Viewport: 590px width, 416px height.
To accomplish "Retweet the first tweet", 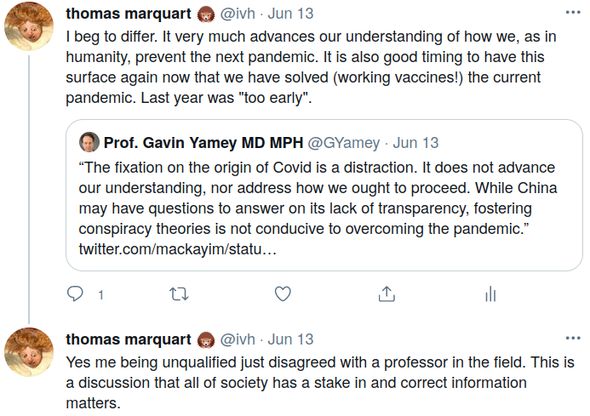I will 179,294.
